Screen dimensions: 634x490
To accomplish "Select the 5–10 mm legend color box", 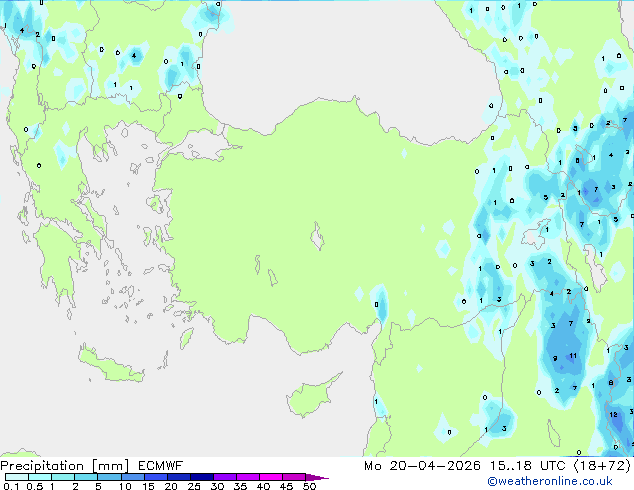I will pos(109,477).
